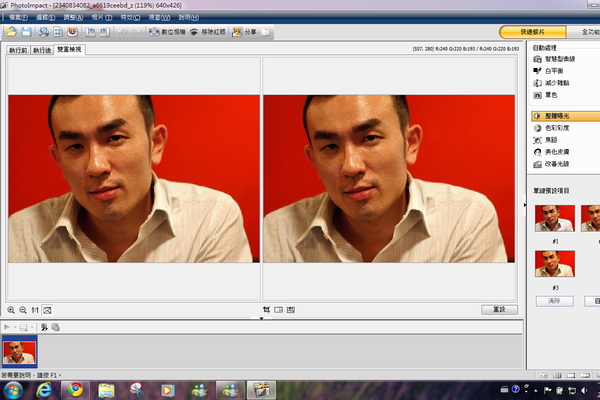Open the 檔案 file menu
Viewport: 600px width, 400px height.
coord(18,18)
